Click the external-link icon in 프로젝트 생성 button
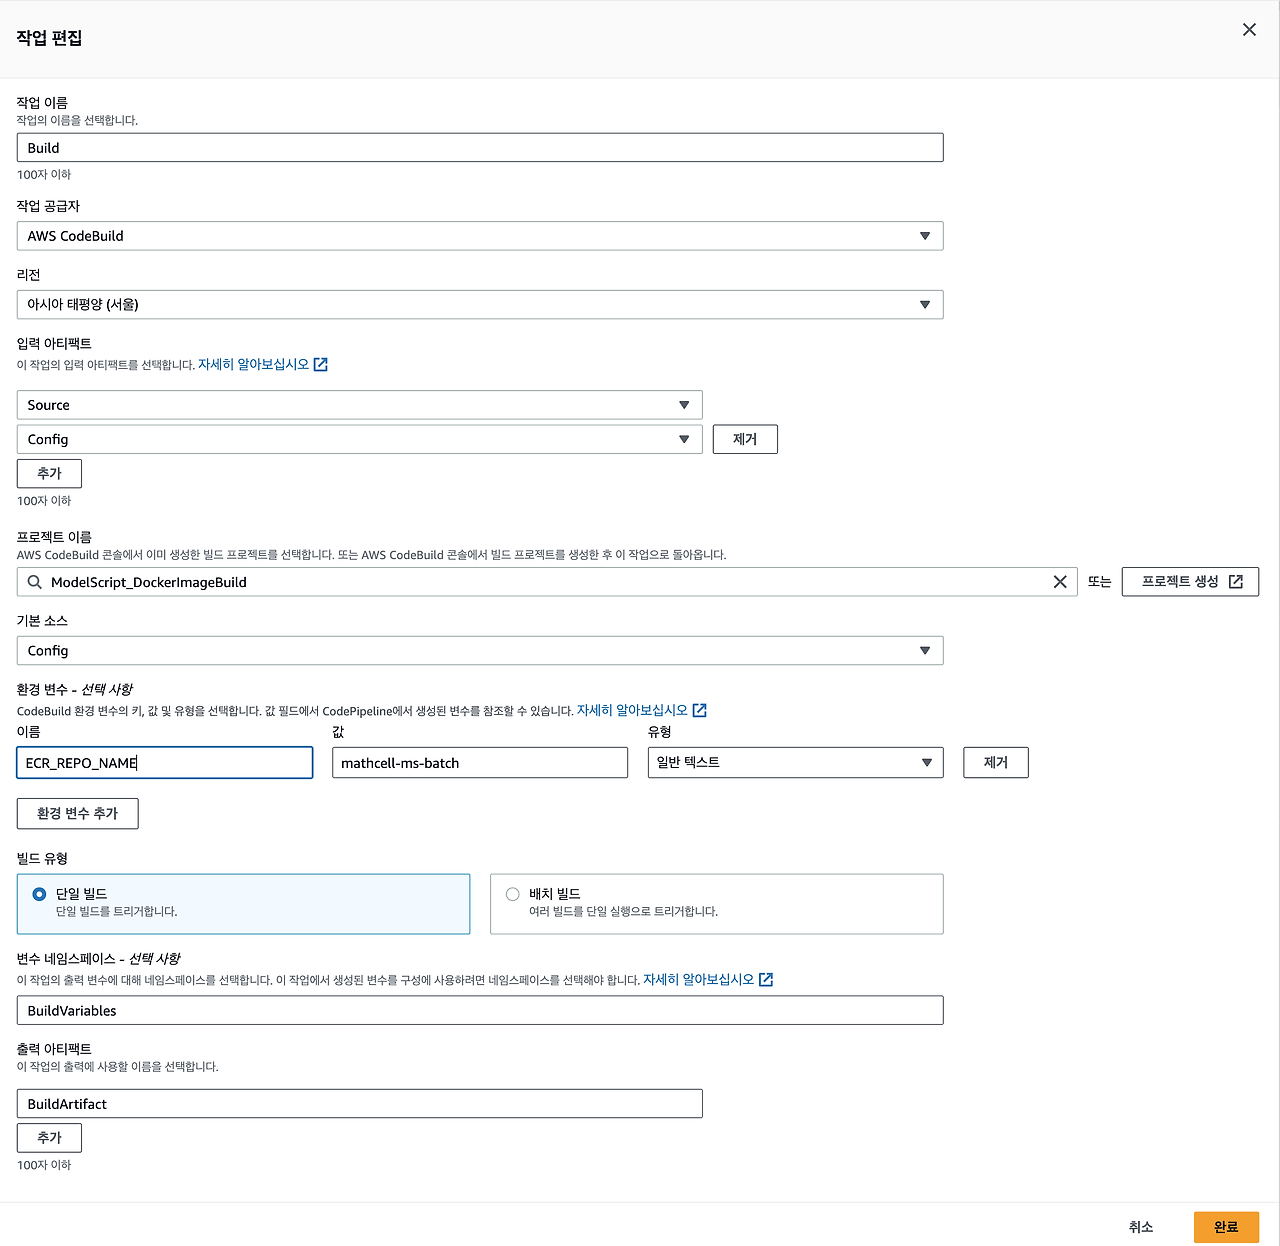This screenshot has width=1280, height=1246. click(x=1236, y=582)
